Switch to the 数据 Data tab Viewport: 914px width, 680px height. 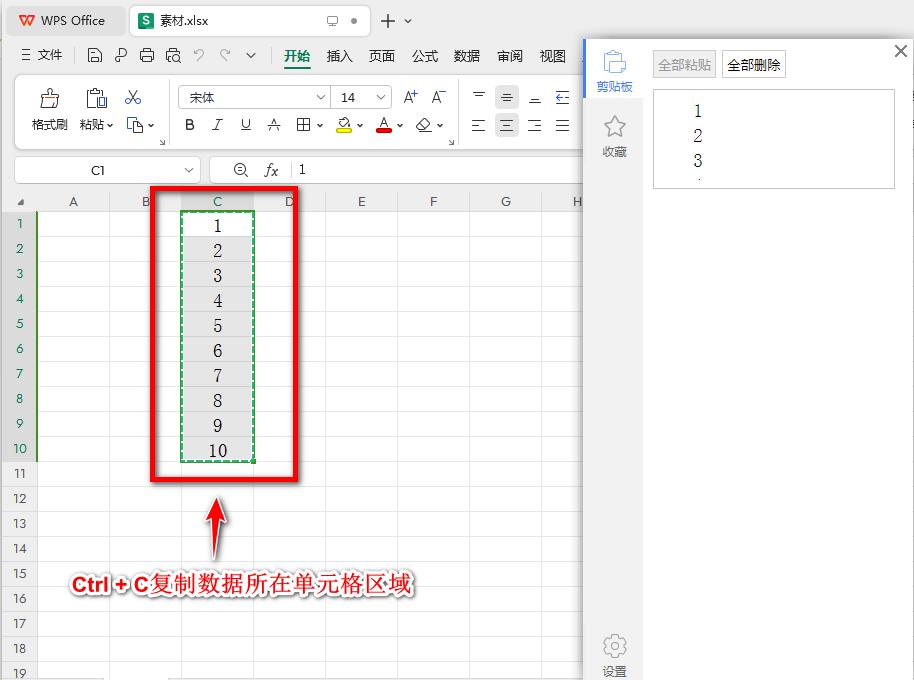tap(467, 56)
